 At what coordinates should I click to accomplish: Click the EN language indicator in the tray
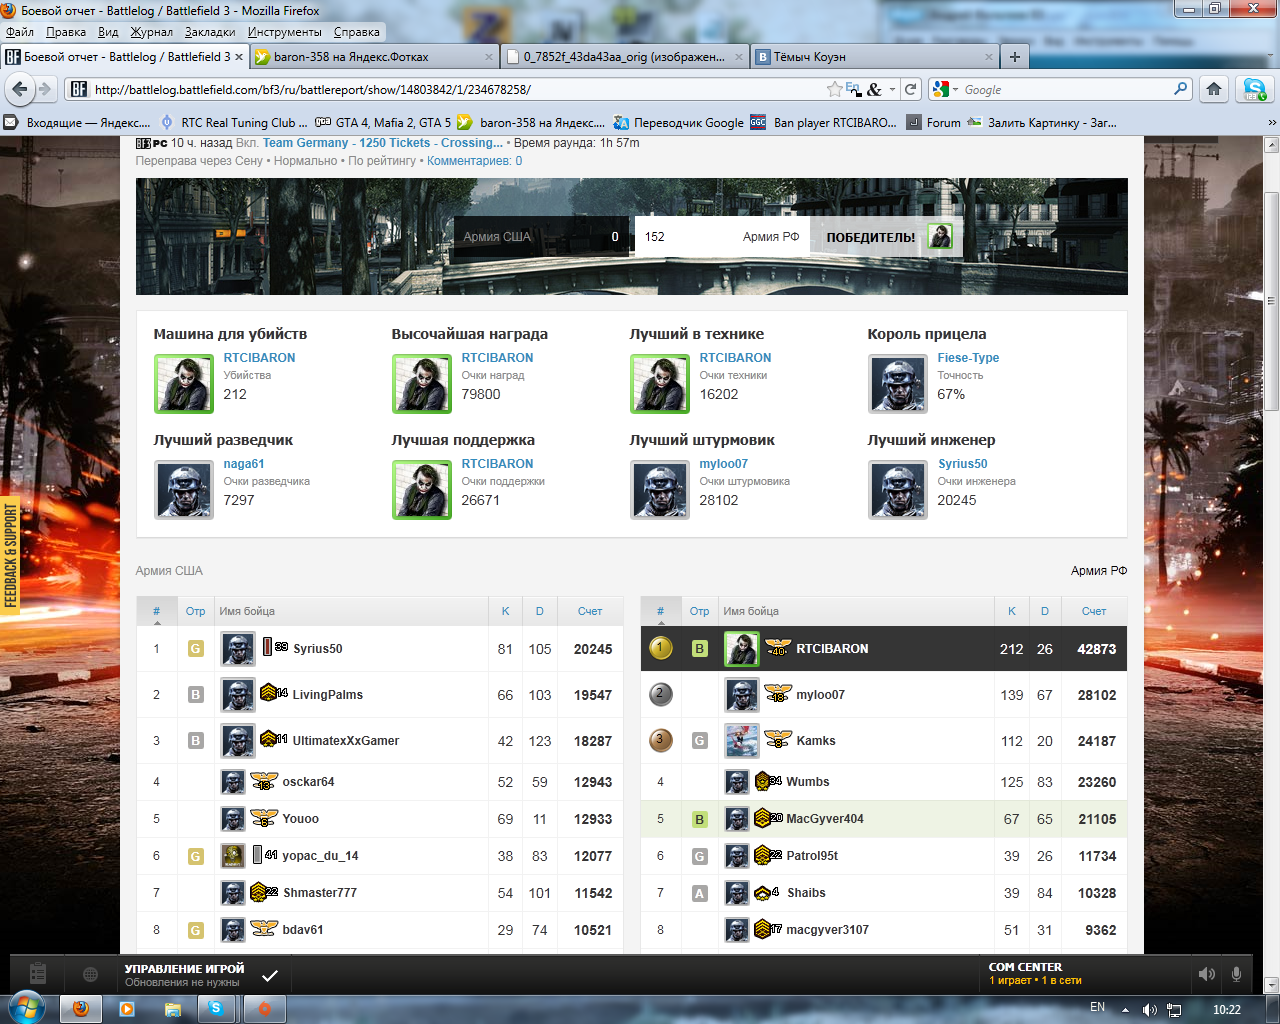coord(1097,1008)
